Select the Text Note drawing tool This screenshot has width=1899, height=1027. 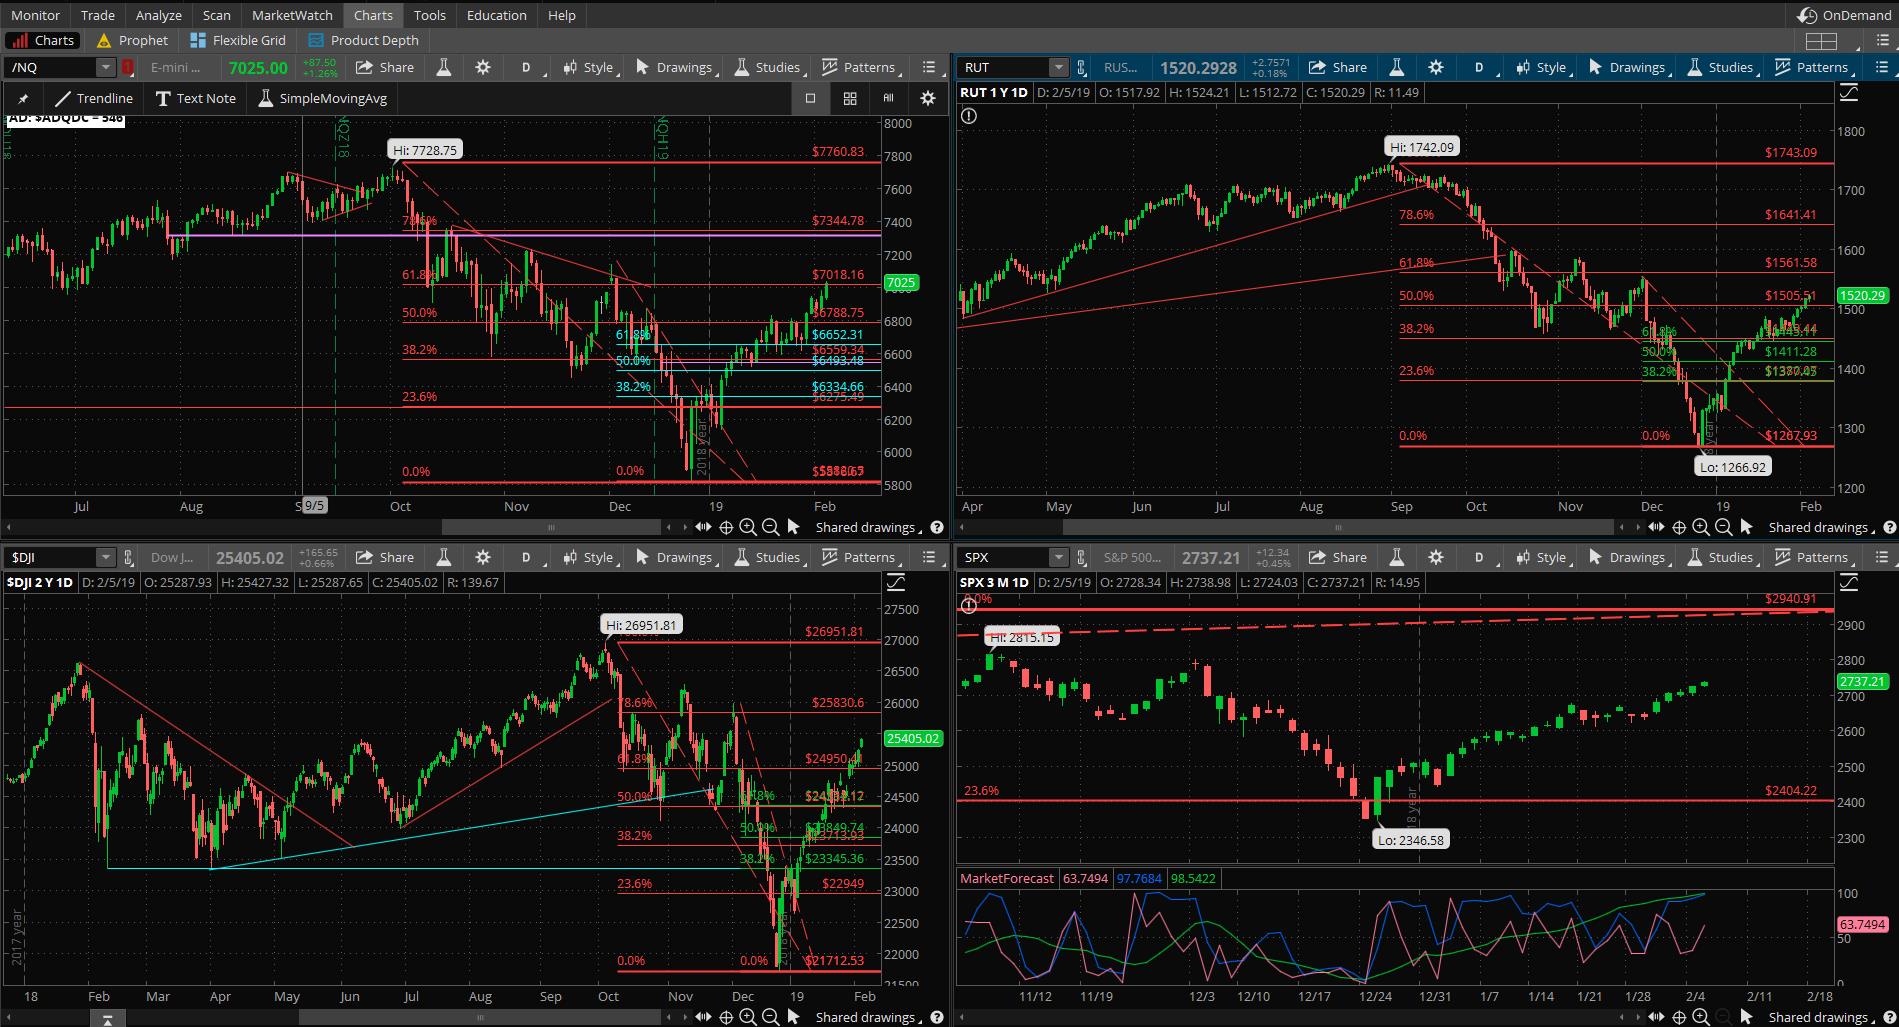point(196,98)
